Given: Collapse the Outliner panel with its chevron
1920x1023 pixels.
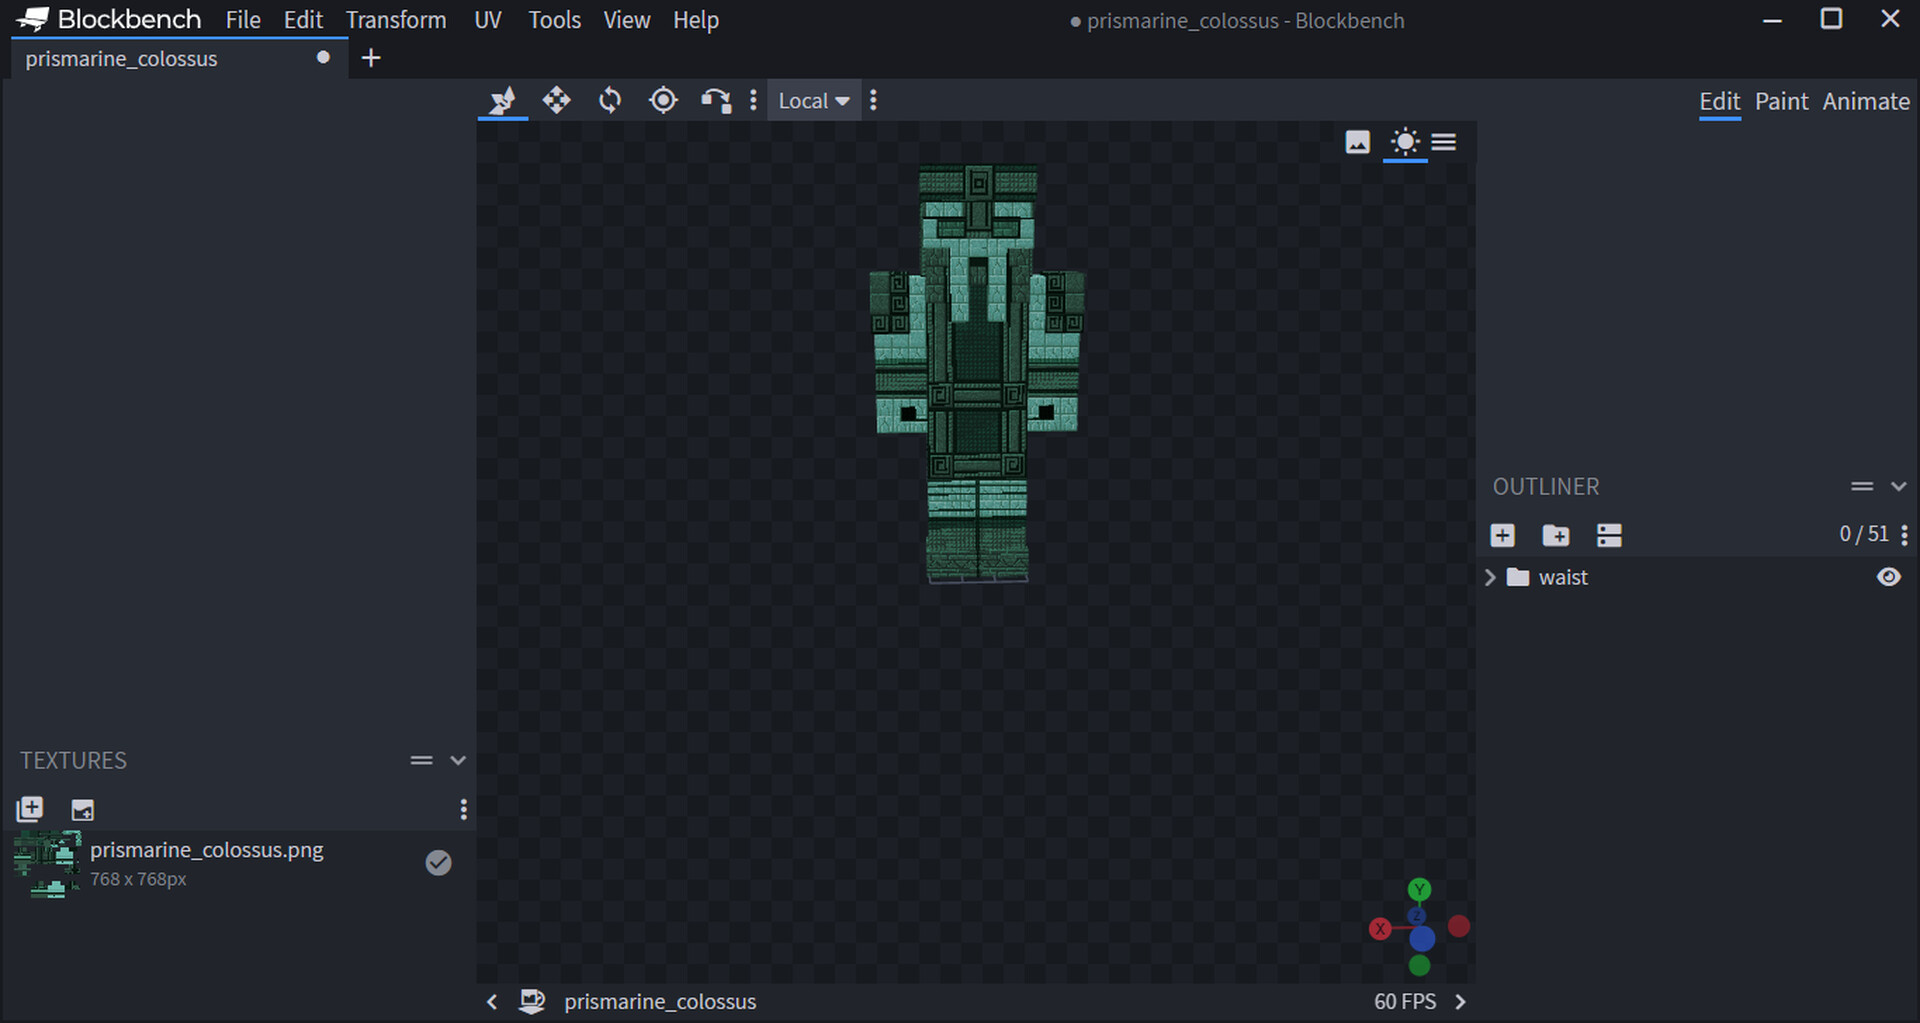Looking at the screenshot, I should 1900,487.
